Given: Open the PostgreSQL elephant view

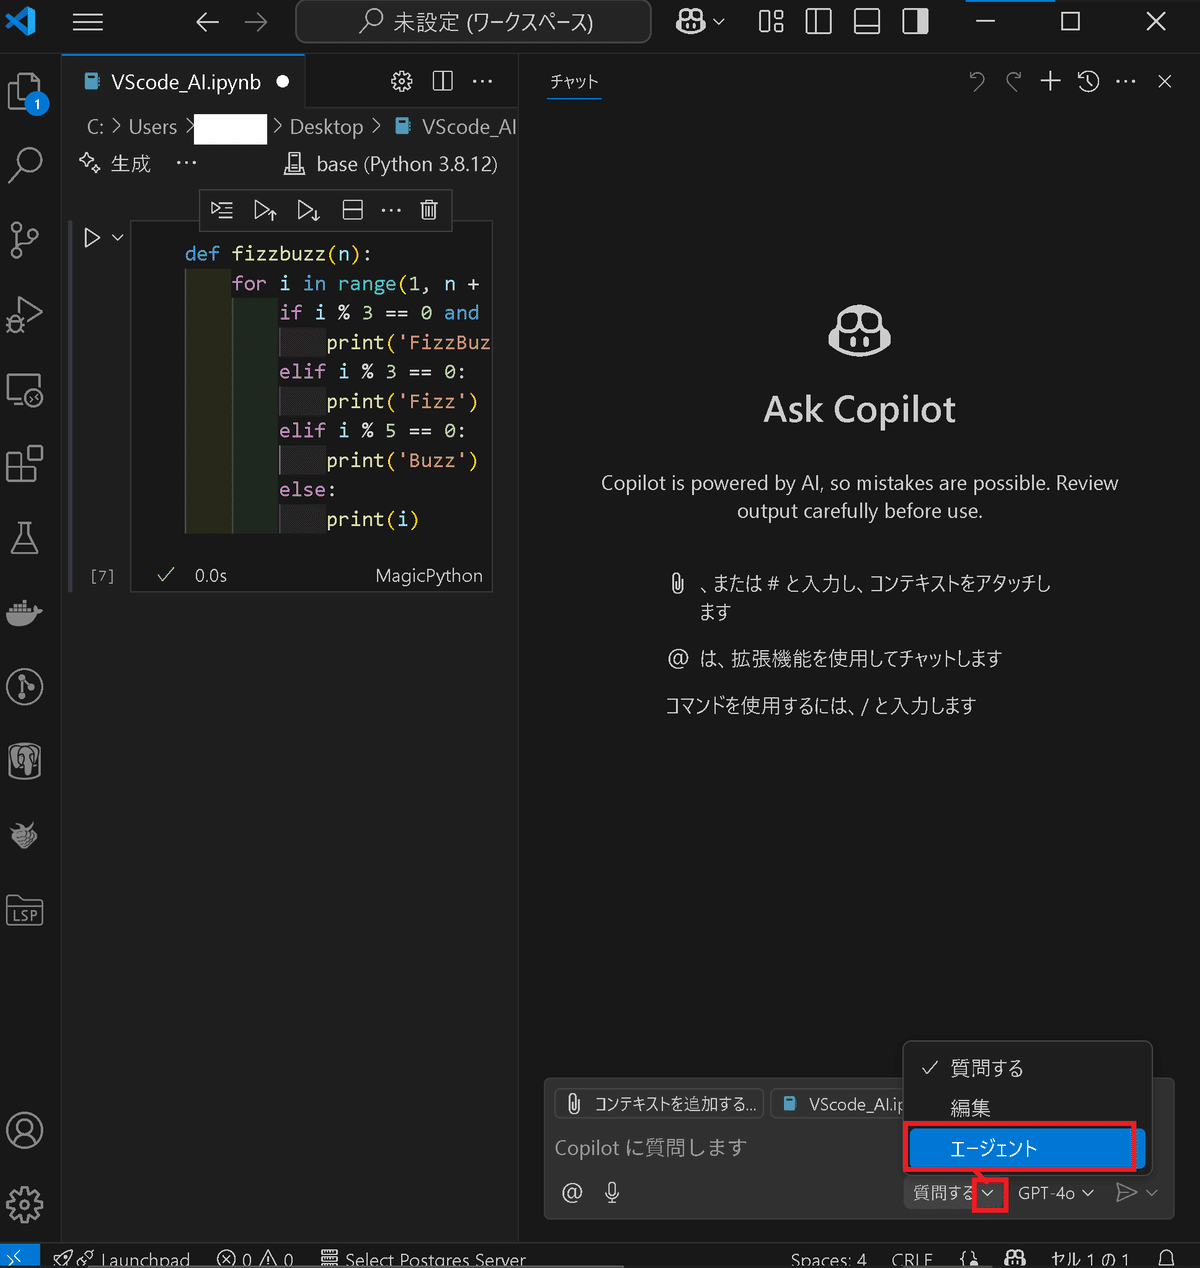Looking at the screenshot, I should click(x=25, y=761).
